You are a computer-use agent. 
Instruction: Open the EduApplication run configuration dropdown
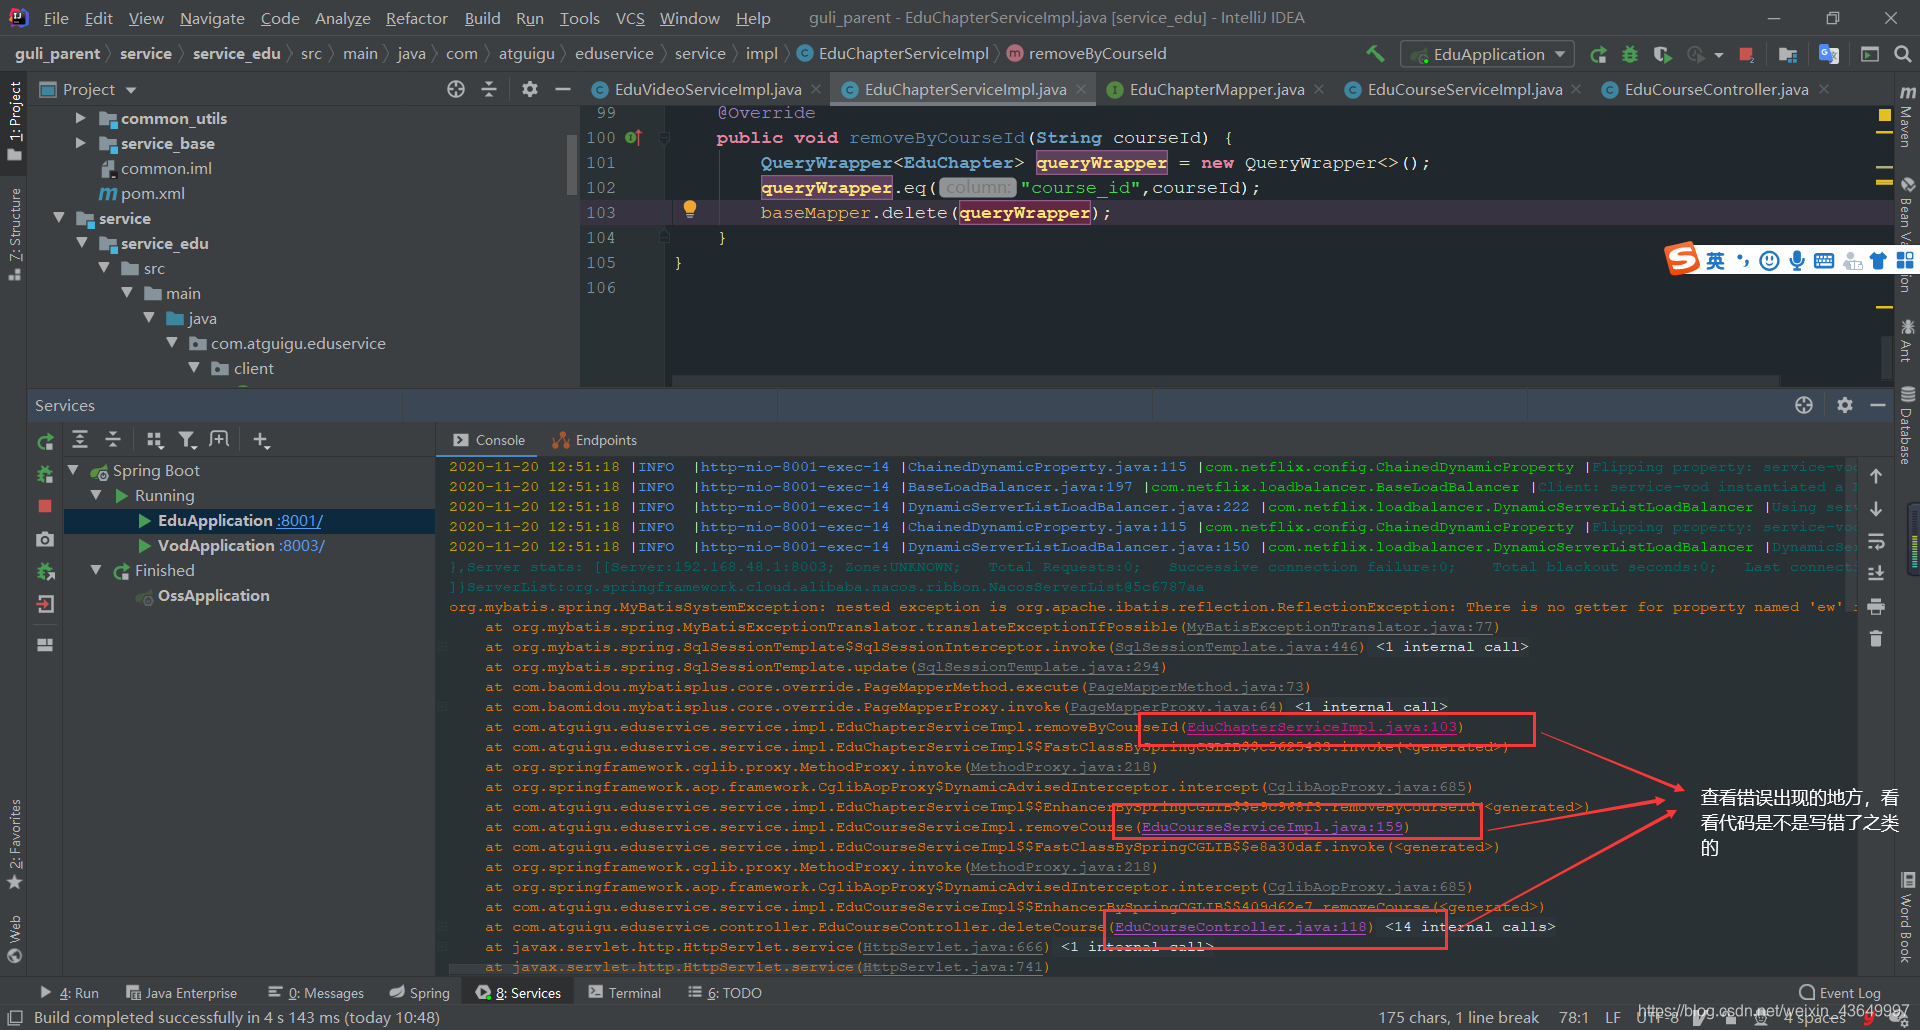point(1487,54)
